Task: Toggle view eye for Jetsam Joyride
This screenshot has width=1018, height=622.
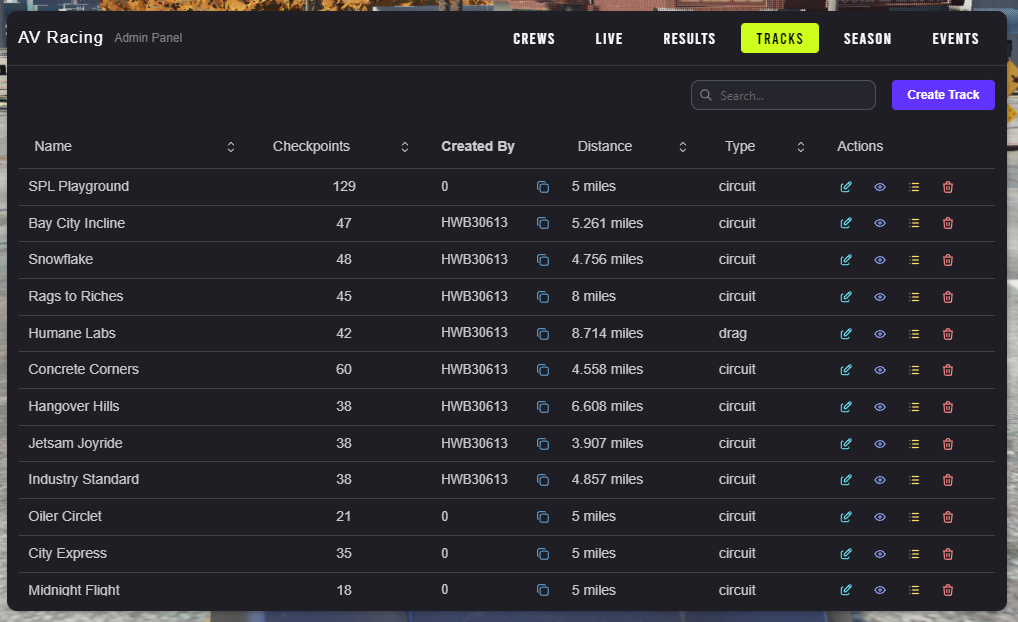Action: 880,444
